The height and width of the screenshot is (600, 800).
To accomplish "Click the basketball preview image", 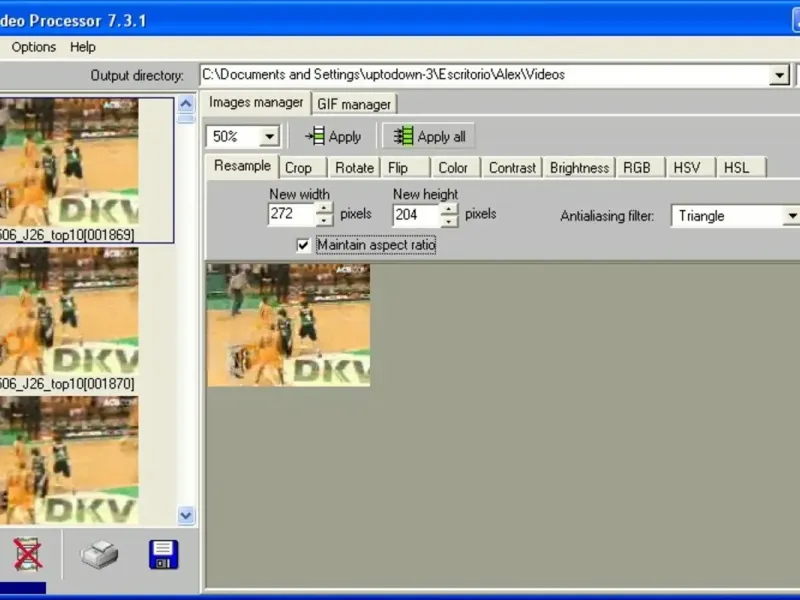I will pyautogui.click(x=288, y=325).
